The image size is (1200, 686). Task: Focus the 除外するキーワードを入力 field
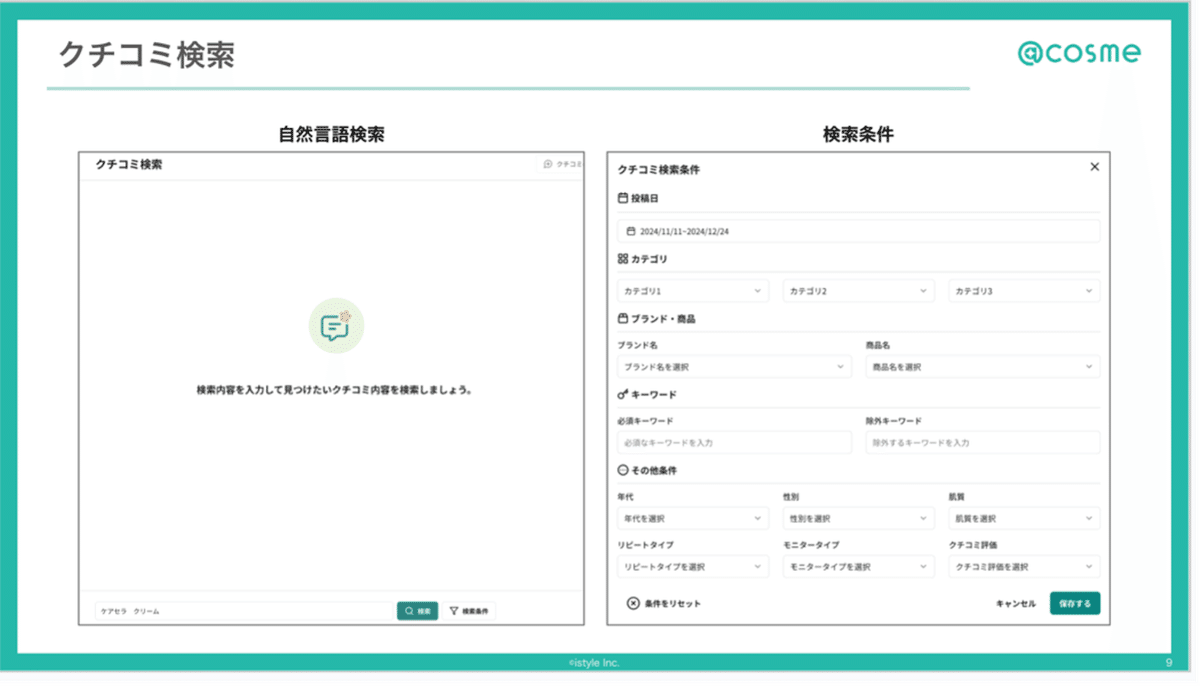983,442
